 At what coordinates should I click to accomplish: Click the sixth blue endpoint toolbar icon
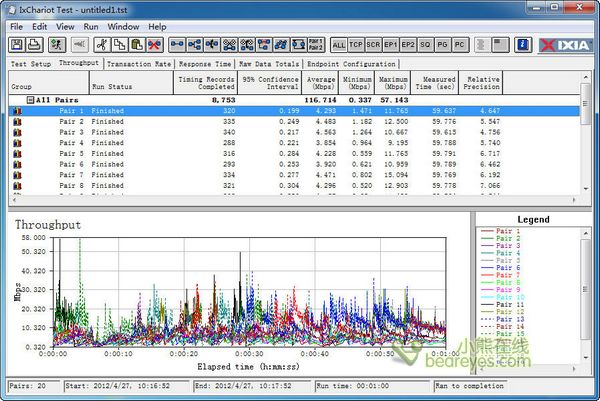pyautogui.click(x=264, y=45)
